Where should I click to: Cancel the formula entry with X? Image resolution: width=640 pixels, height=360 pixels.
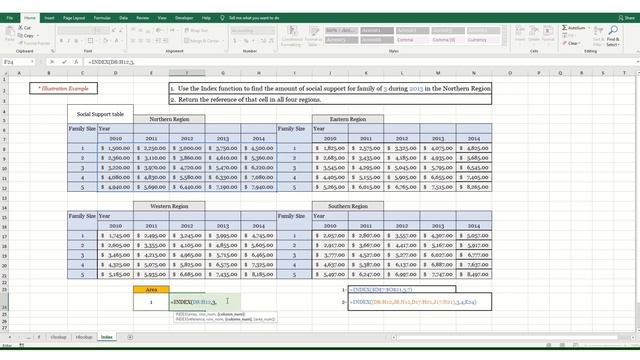coord(52,62)
